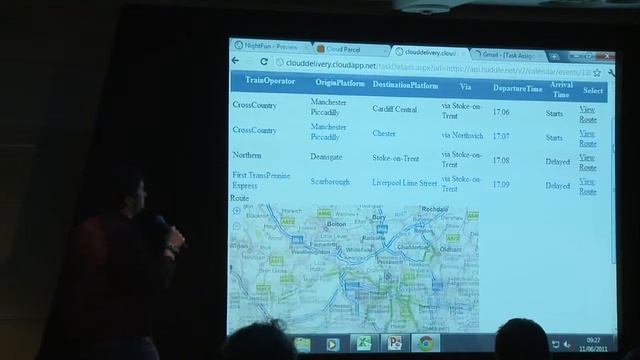Open file explorer from the taskbar
The height and width of the screenshot is (360, 640).
pos(303,344)
